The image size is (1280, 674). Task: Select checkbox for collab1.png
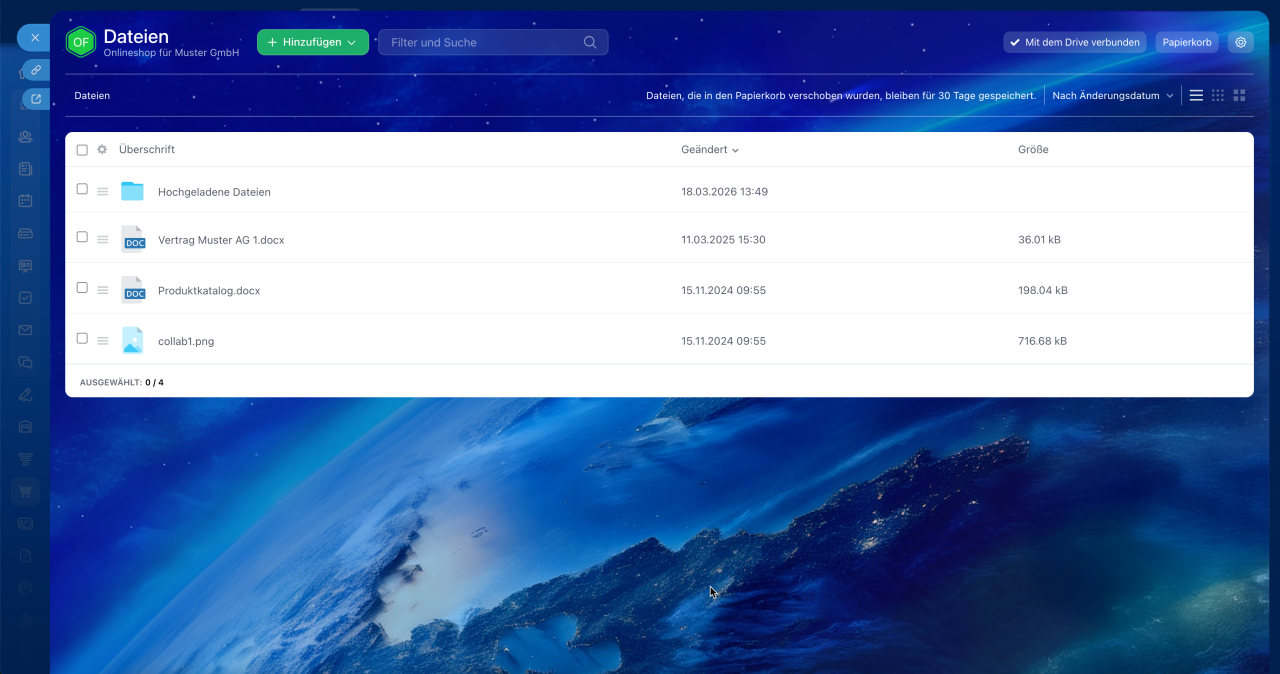[82, 338]
